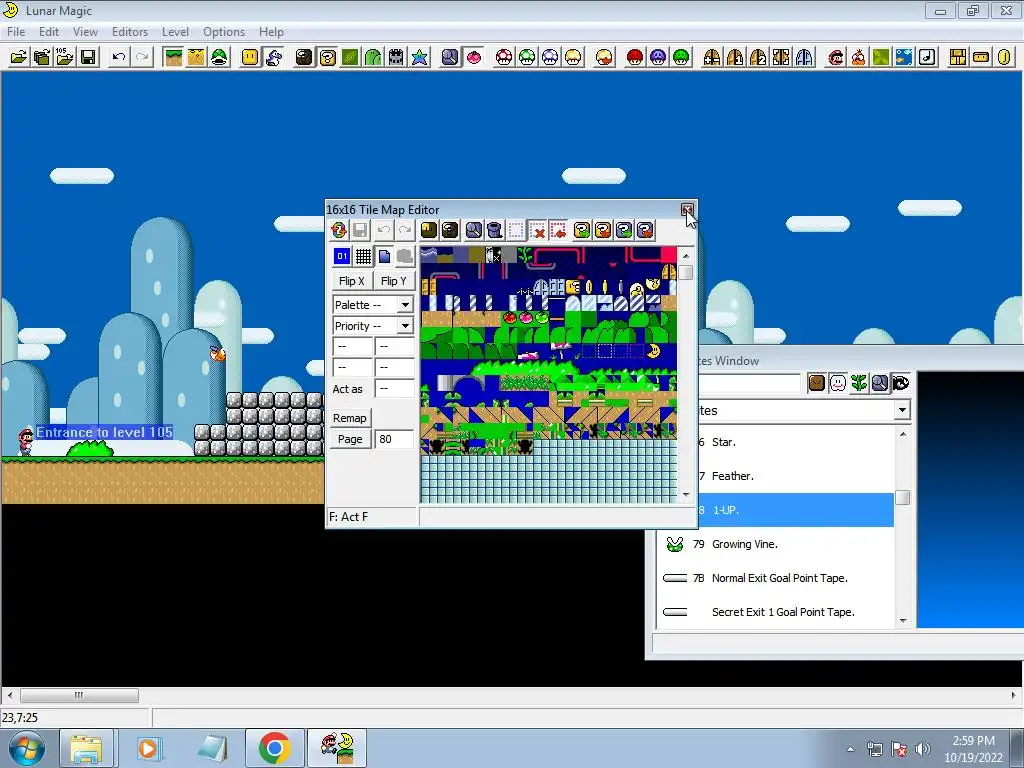
Task: Click the pink berry toolbar icon
Action: 473,57
